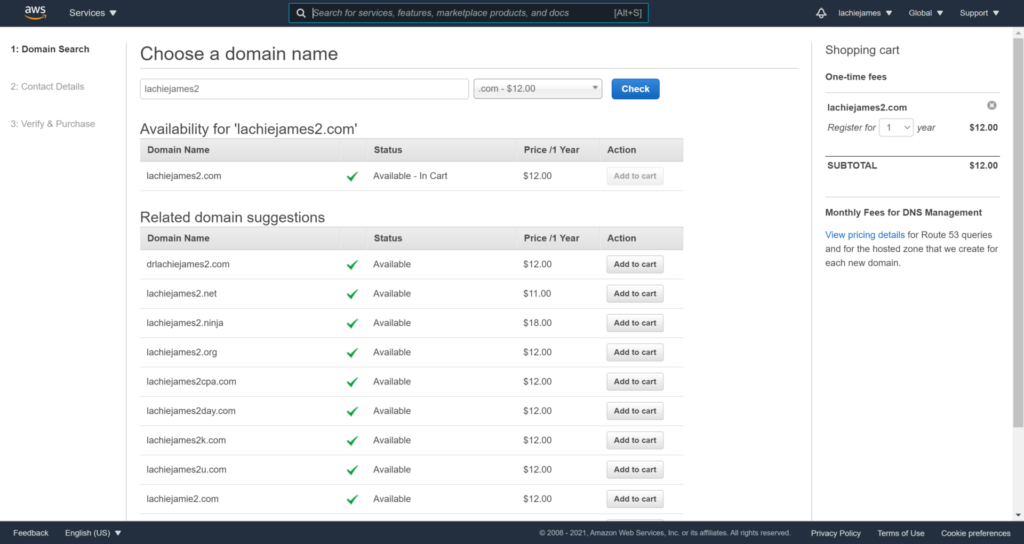This screenshot has width=1024, height=544.
Task: Select step 3: Verify & Purchase
Action: 52,123
